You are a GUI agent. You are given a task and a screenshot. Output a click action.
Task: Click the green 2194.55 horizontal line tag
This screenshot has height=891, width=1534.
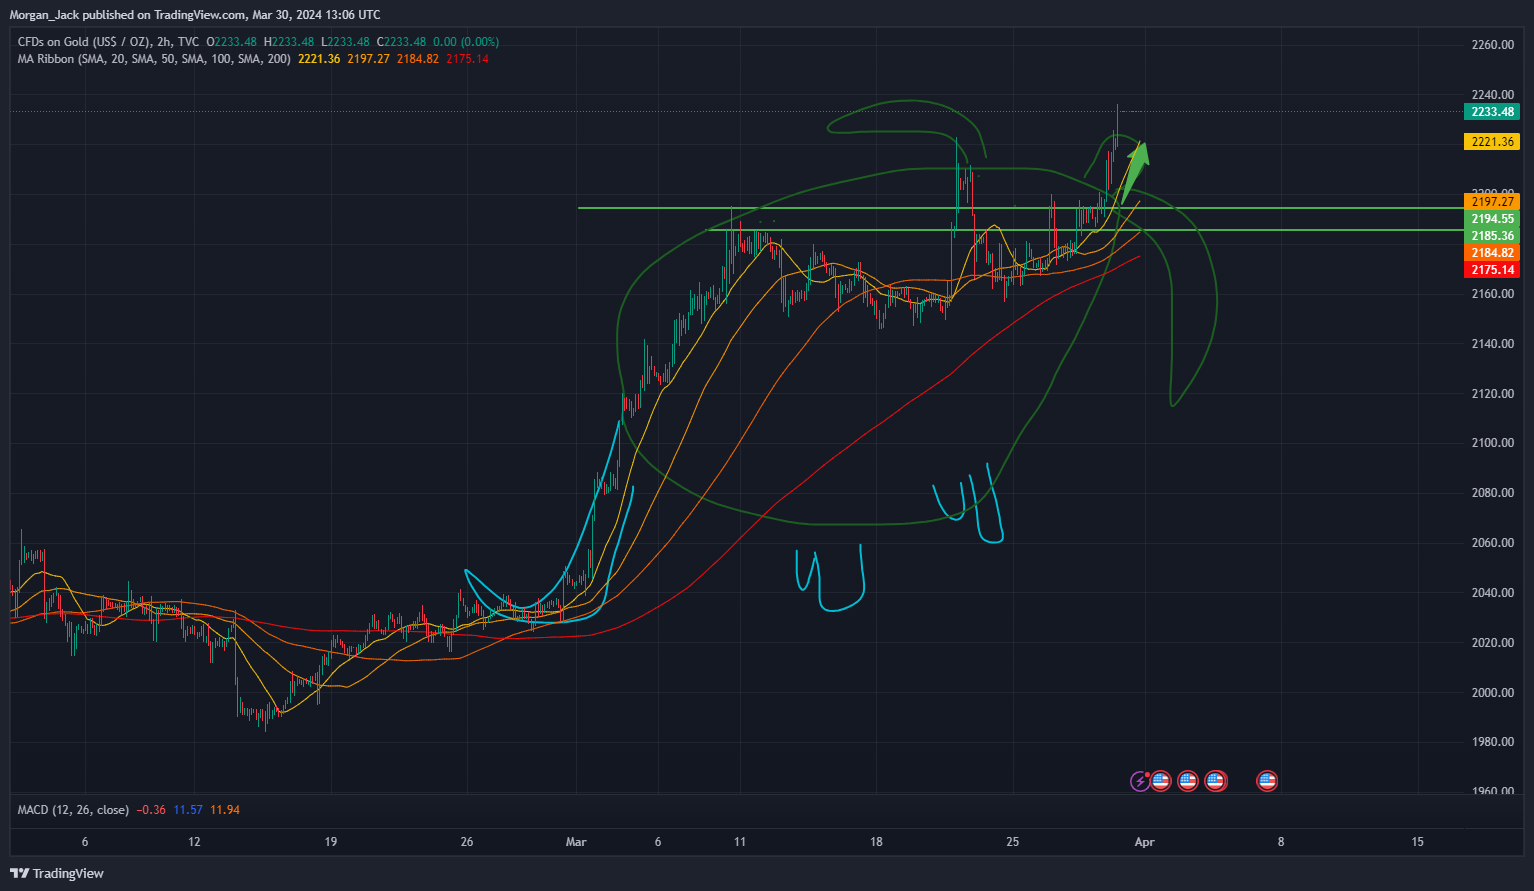(1492, 219)
